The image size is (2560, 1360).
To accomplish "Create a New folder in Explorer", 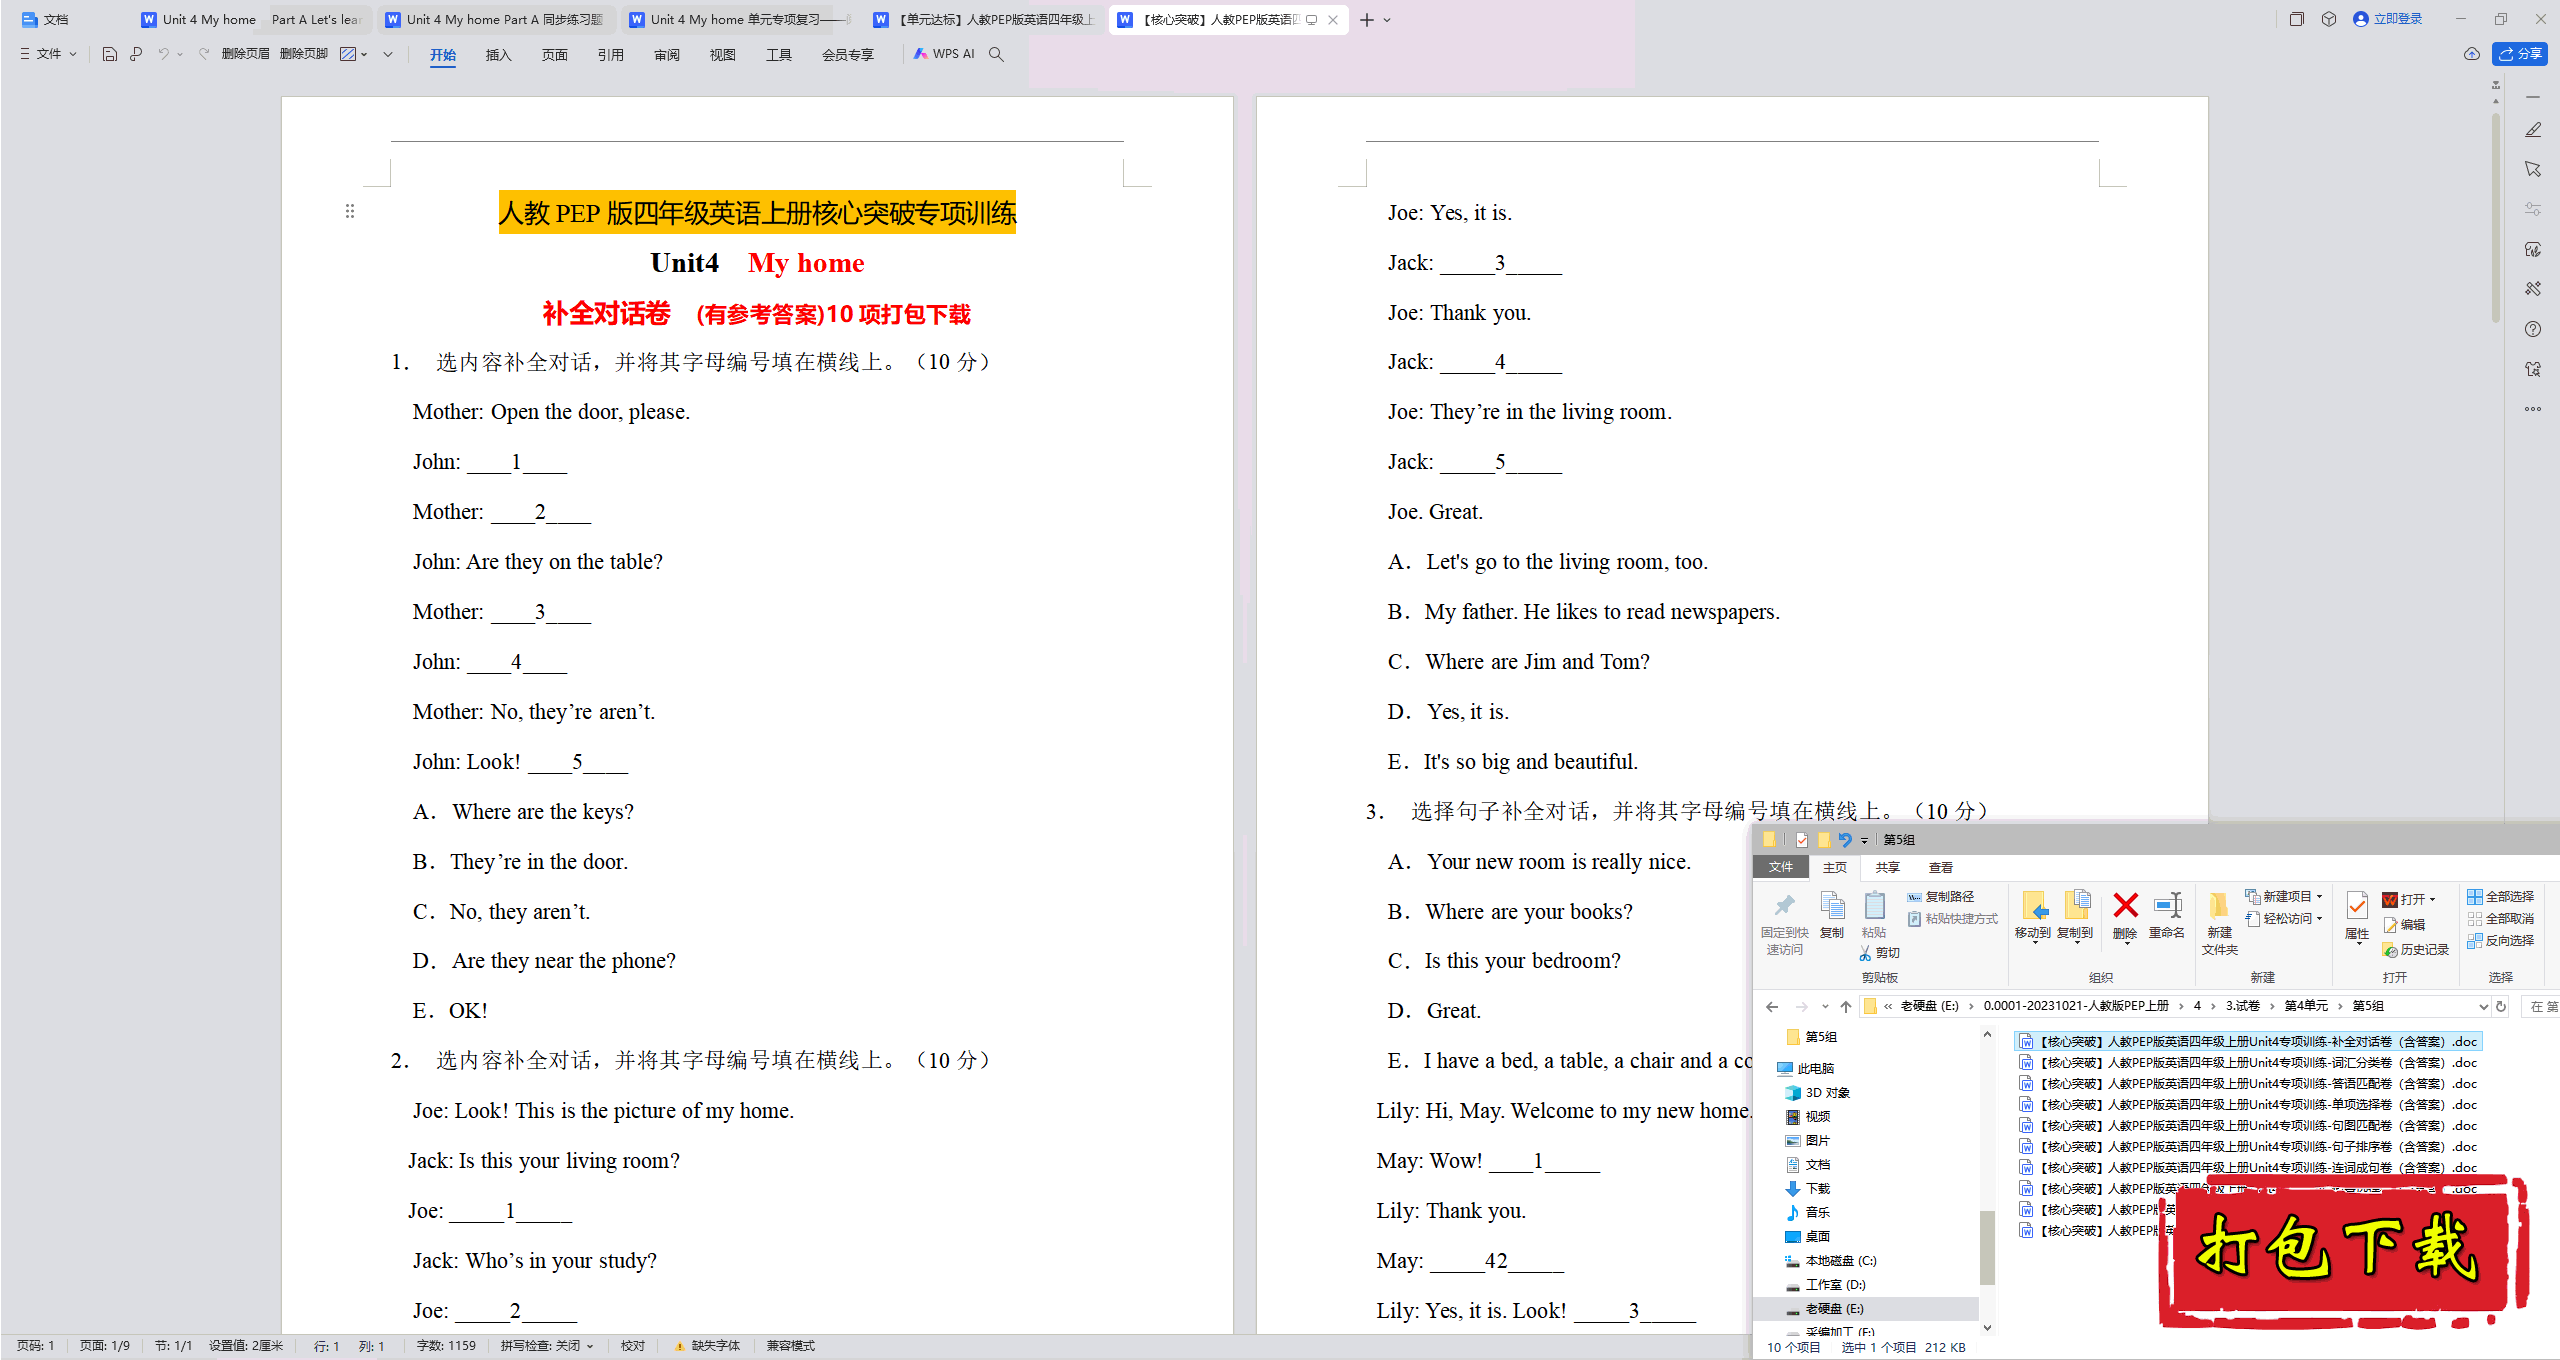I will (x=2219, y=923).
